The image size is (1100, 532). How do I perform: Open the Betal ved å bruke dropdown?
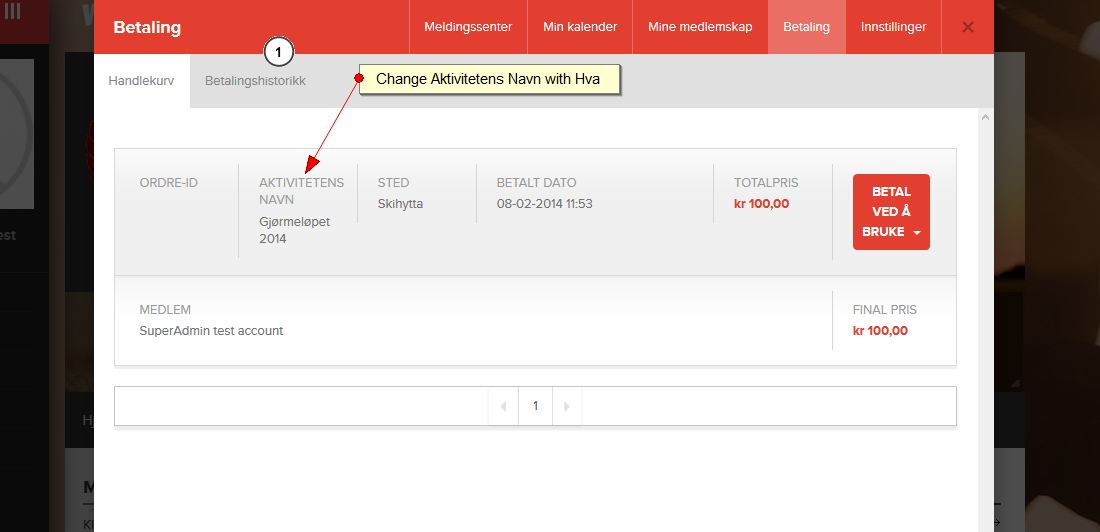point(891,212)
